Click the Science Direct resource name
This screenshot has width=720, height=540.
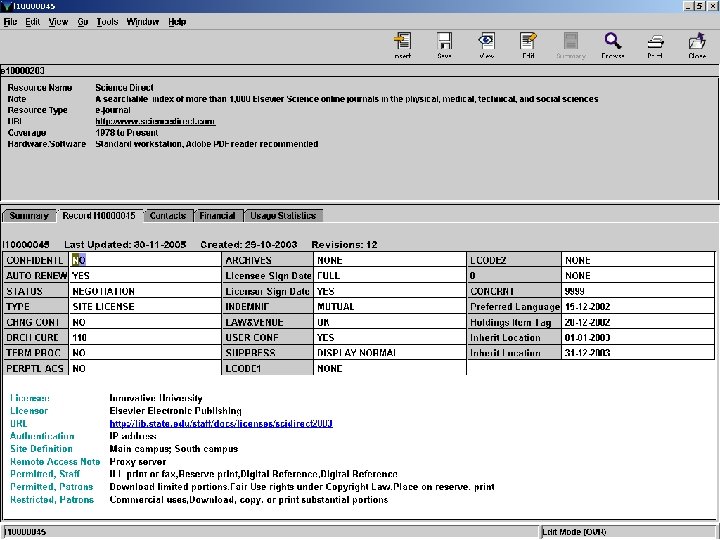pos(124,87)
